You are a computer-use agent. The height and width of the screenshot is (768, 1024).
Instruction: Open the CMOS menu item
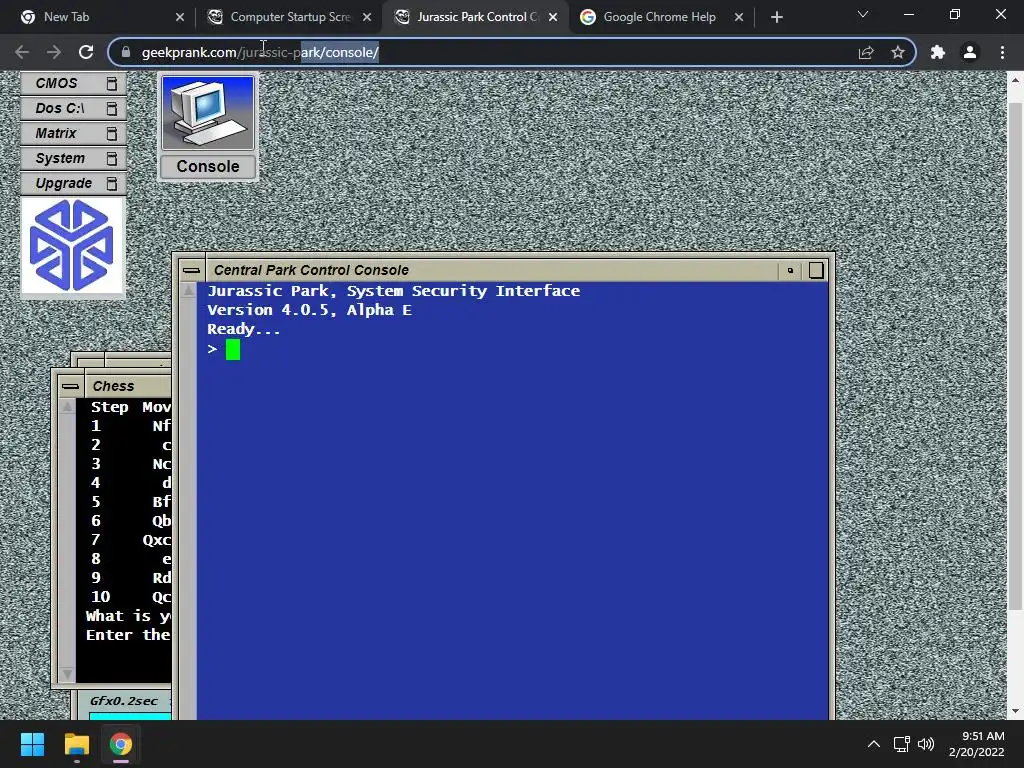(73, 84)
